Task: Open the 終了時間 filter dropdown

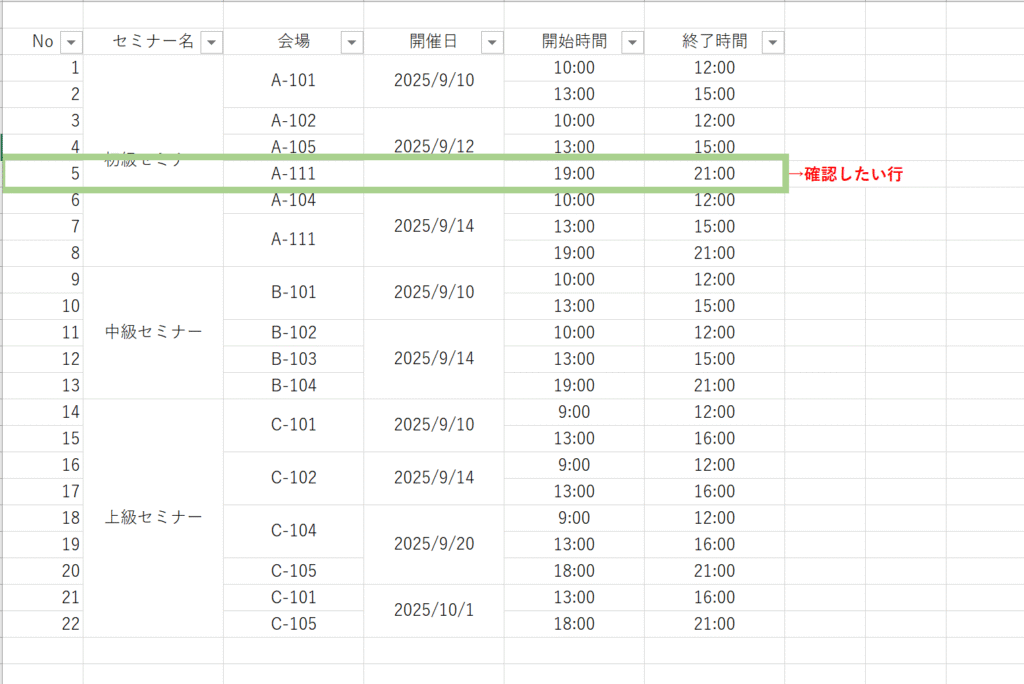Action: (773, 42)
